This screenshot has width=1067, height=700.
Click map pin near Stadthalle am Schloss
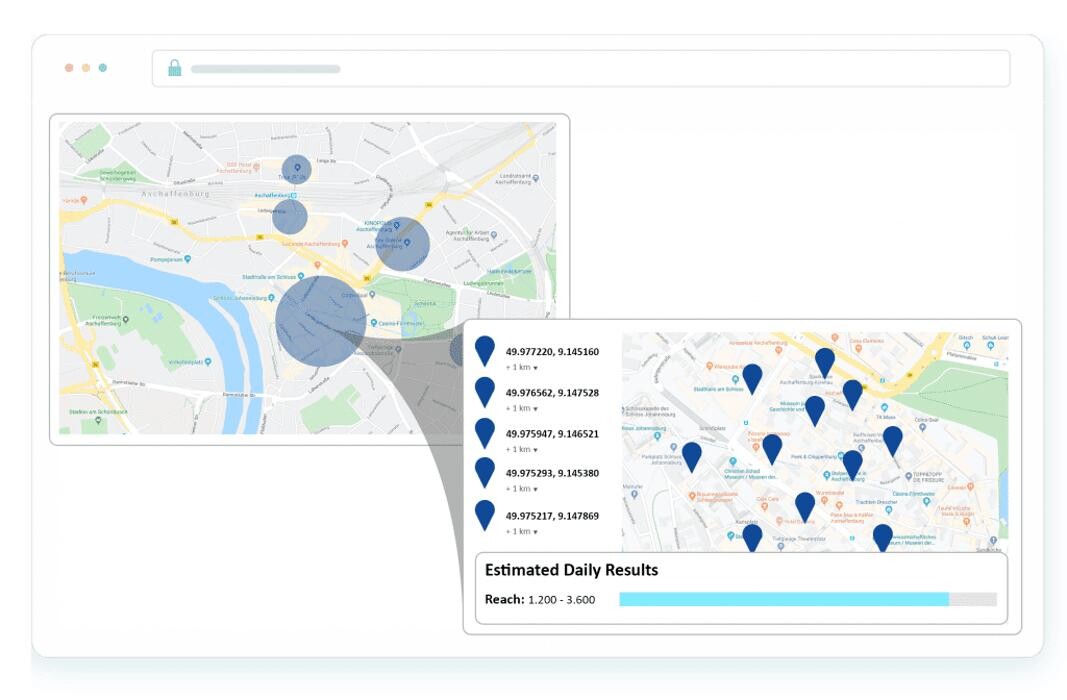752,378
